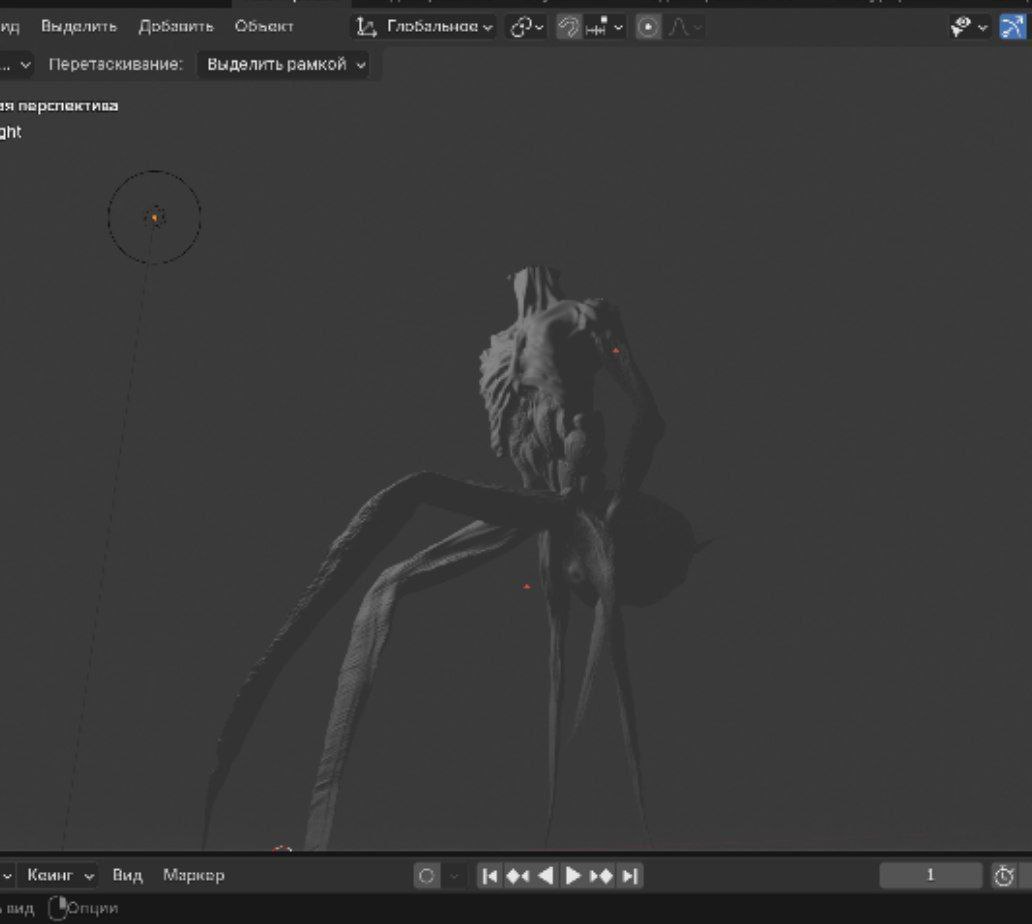Image resolution: width=1032 pixels, height=924 pixels.
Task: Jump to the first frame
Action: pyautogui.click(x=490, y=876)
